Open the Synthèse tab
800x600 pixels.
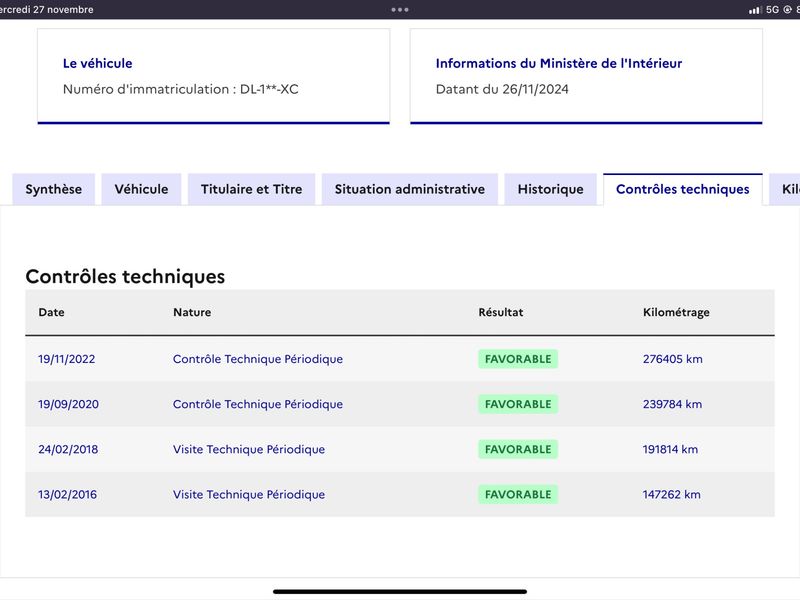point(54,189)
